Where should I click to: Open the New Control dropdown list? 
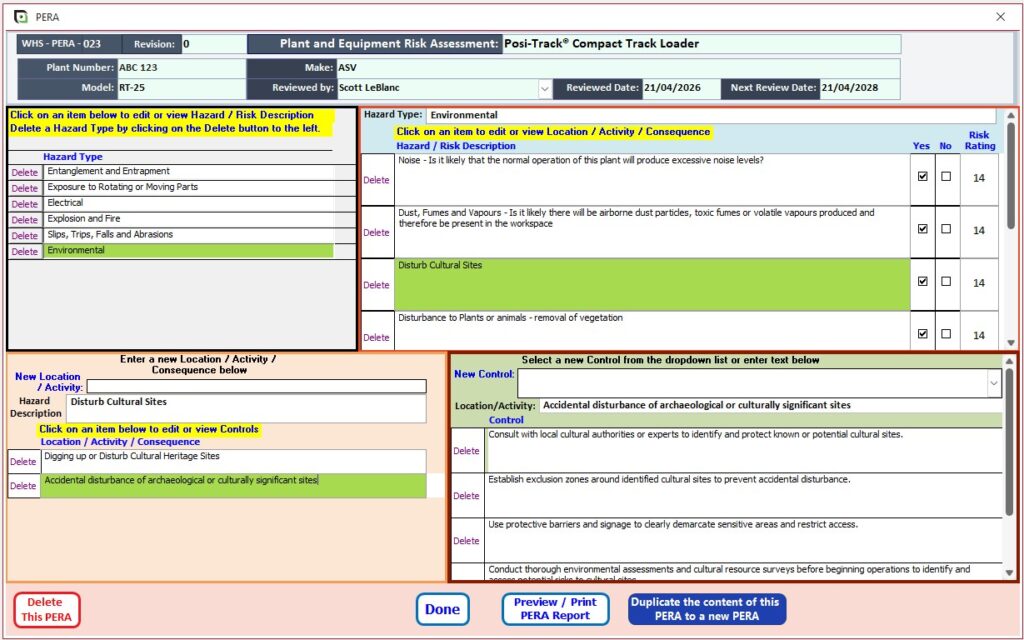pos(995,383)
